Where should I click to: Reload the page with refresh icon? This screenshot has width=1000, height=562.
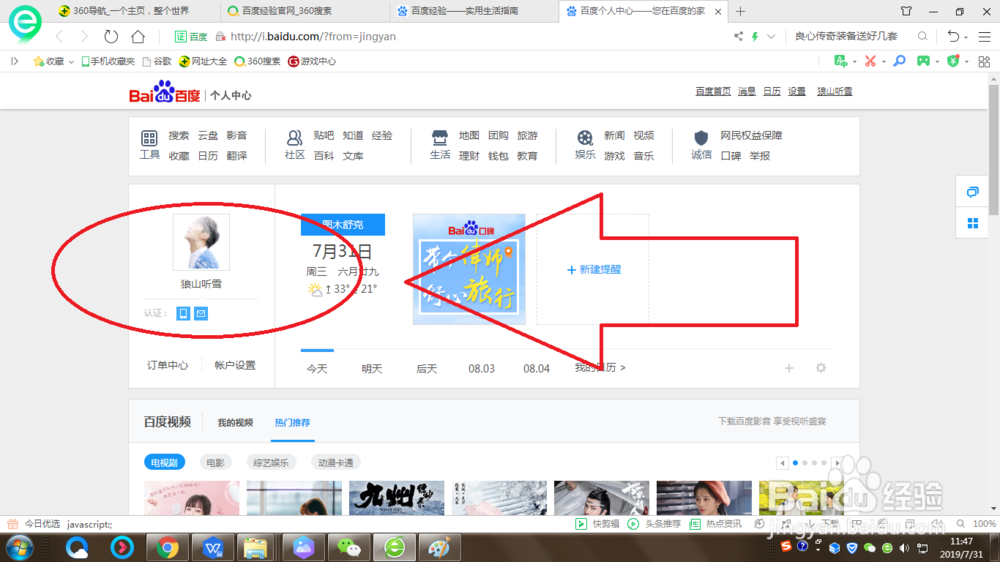(111, 36)
